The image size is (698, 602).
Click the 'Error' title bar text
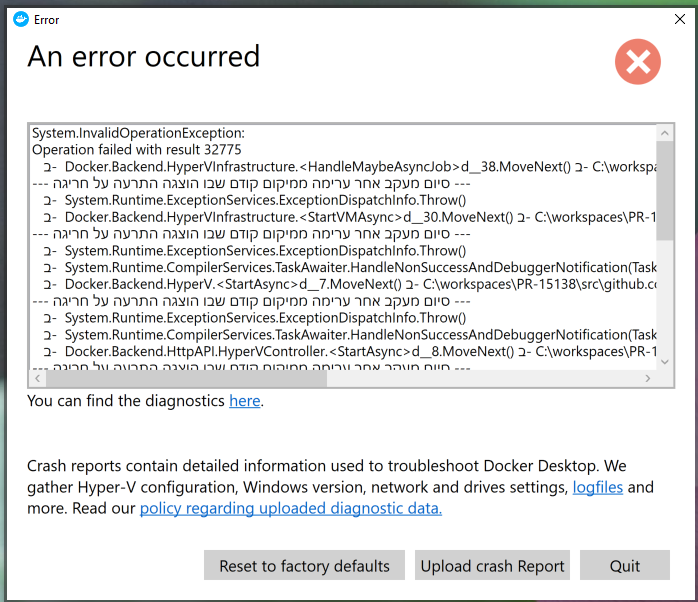tap(46, 20)
